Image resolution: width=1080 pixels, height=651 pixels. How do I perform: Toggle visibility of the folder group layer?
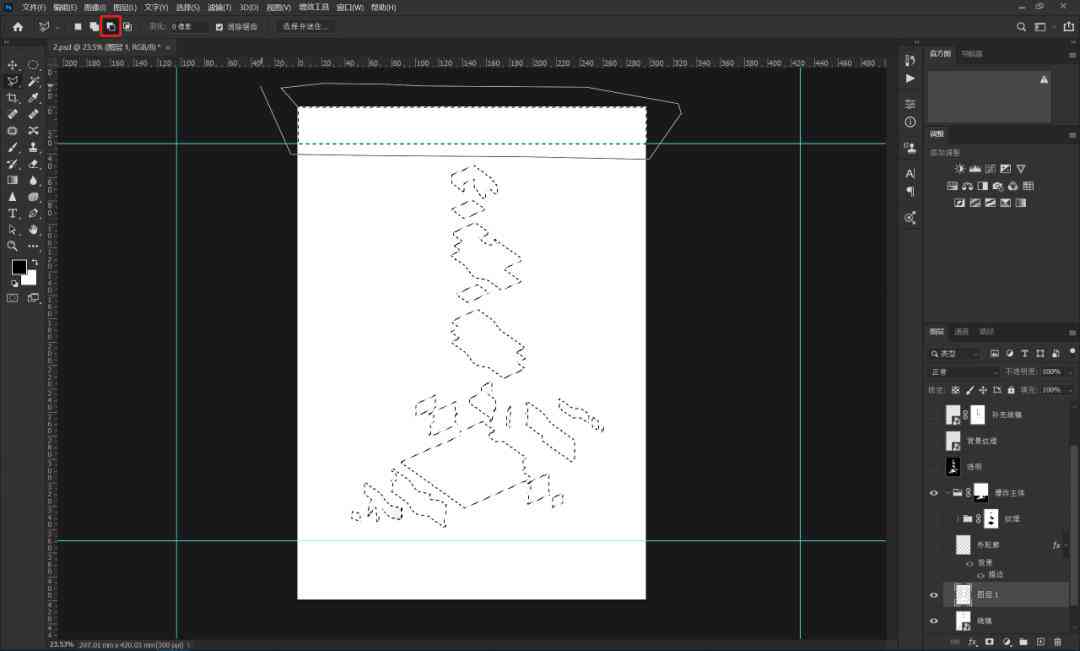point(934,493)
